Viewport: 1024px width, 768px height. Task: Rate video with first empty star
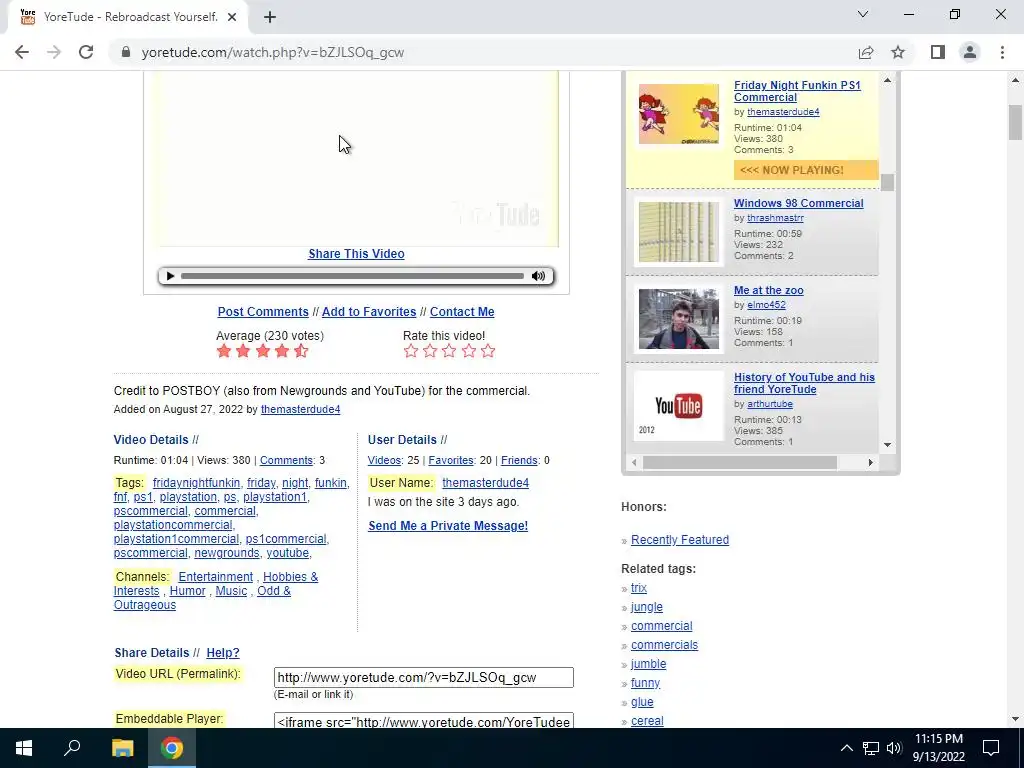coord(411,351)
